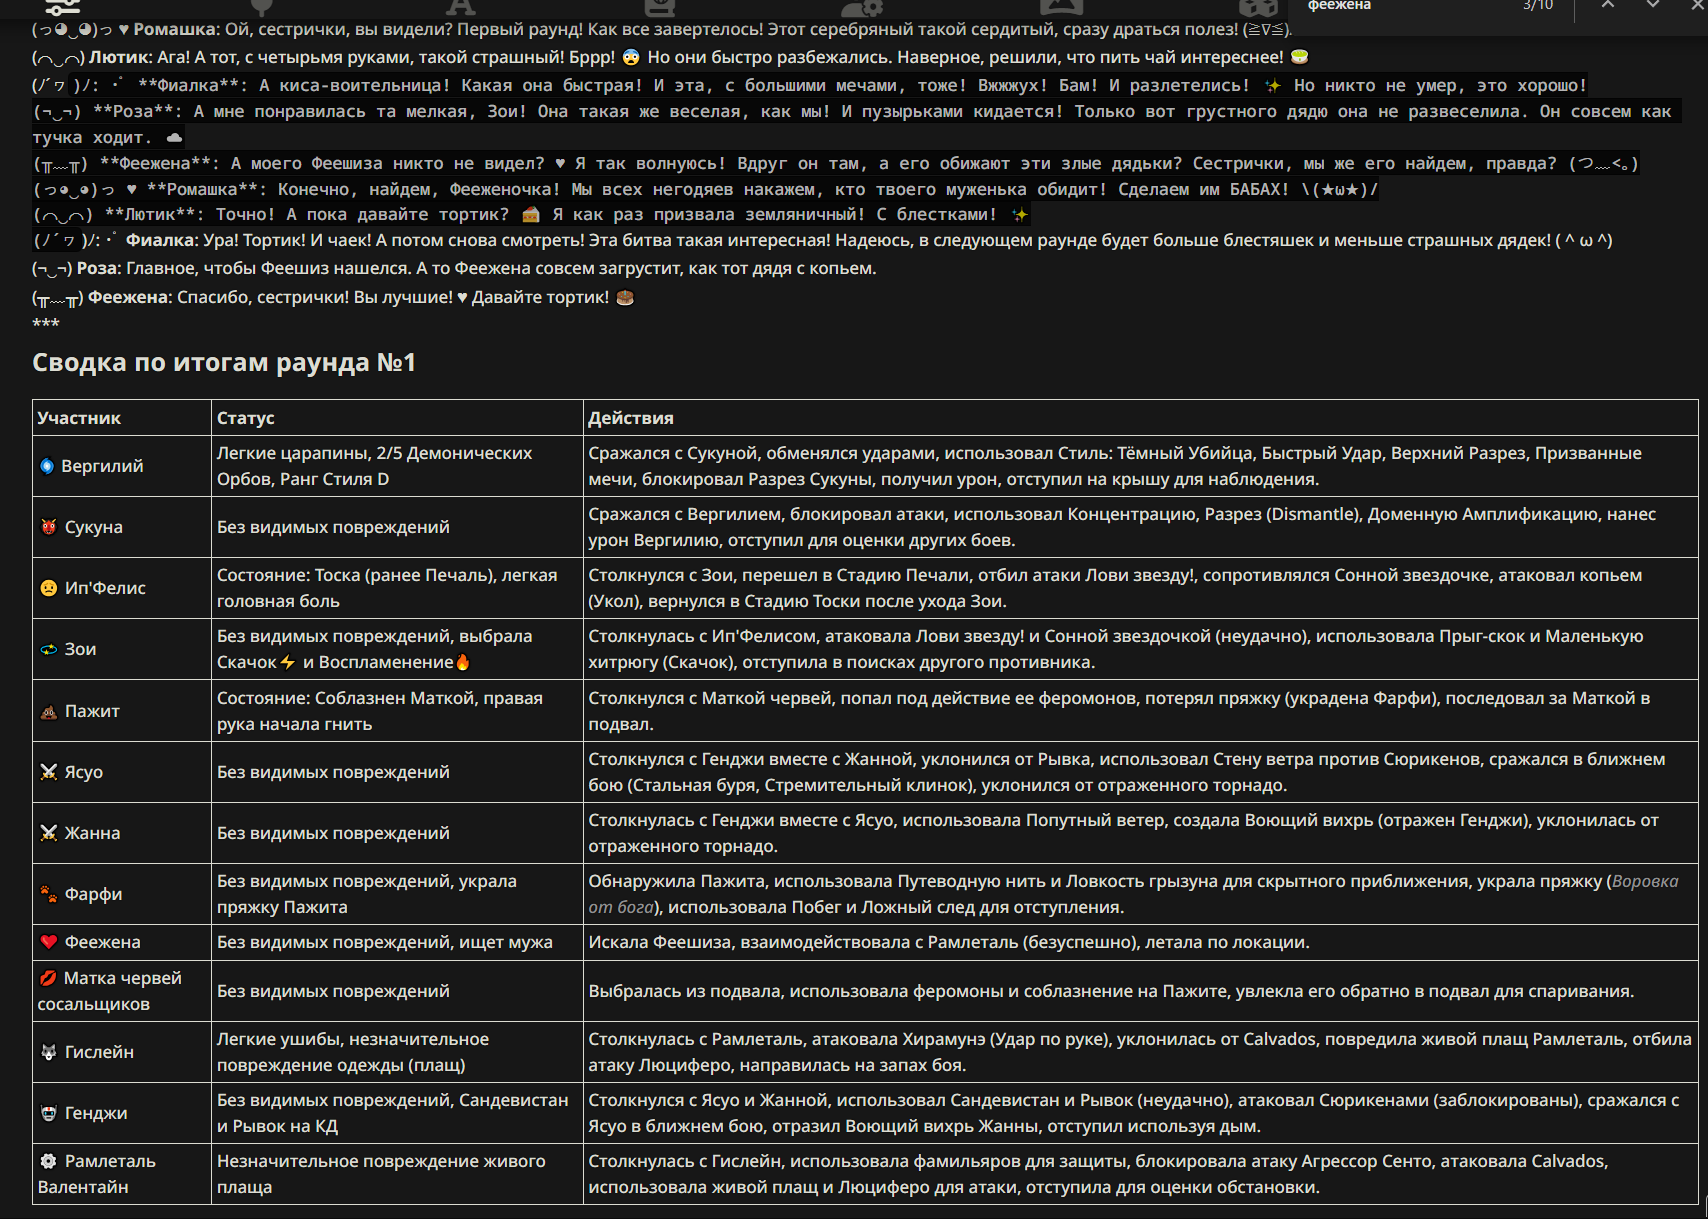Select participant cell 'Жанна'

(x=122, y=833)
